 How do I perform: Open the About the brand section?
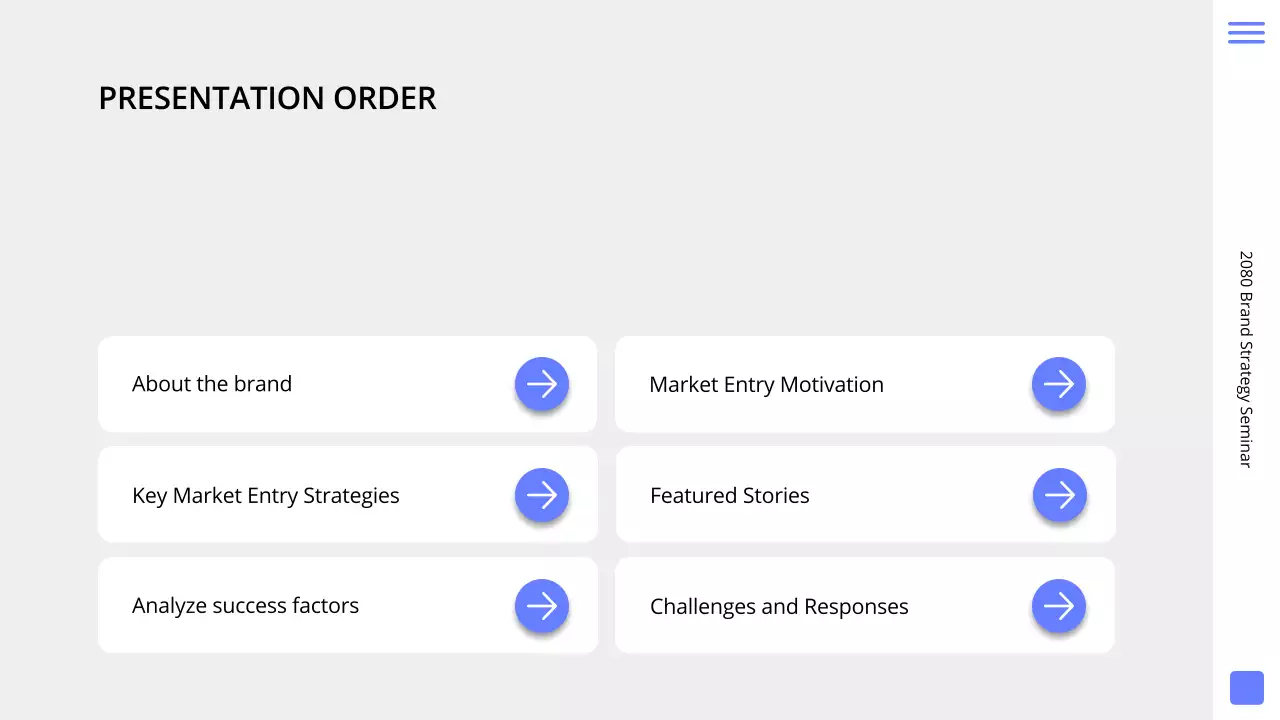tap(212, 384)
